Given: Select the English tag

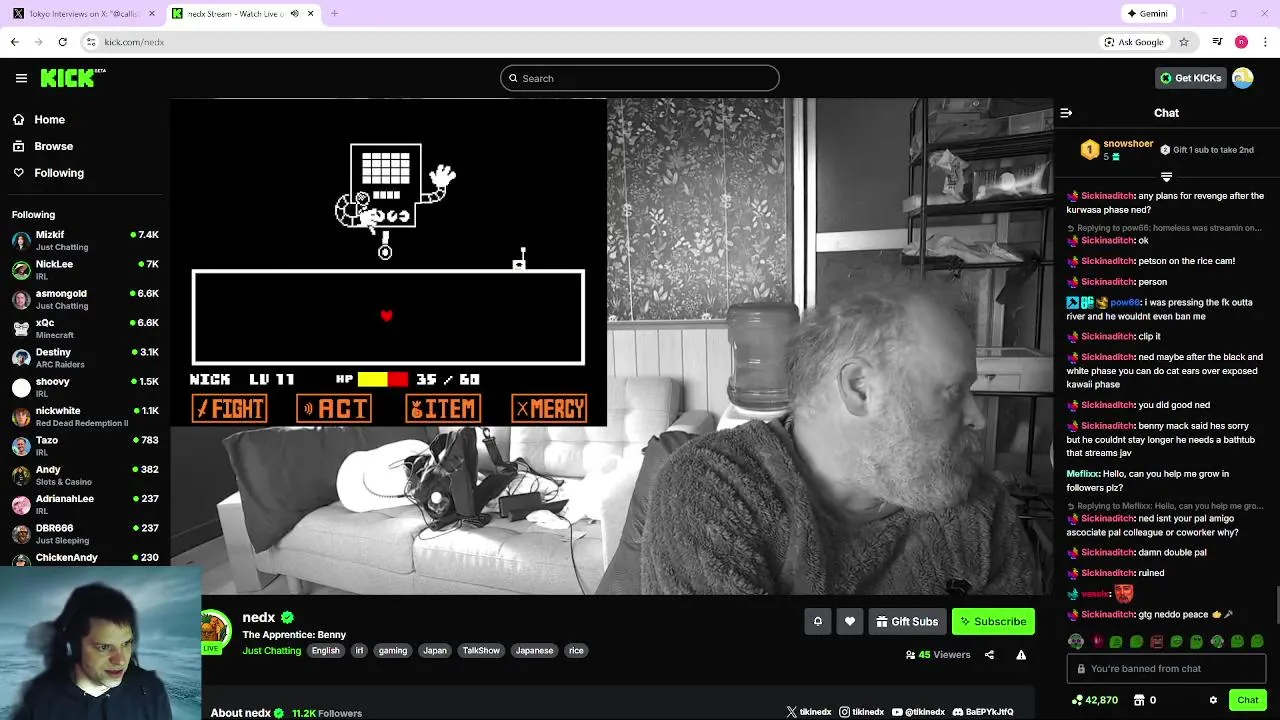Looking at the screenshot, I should coord(325,650).
